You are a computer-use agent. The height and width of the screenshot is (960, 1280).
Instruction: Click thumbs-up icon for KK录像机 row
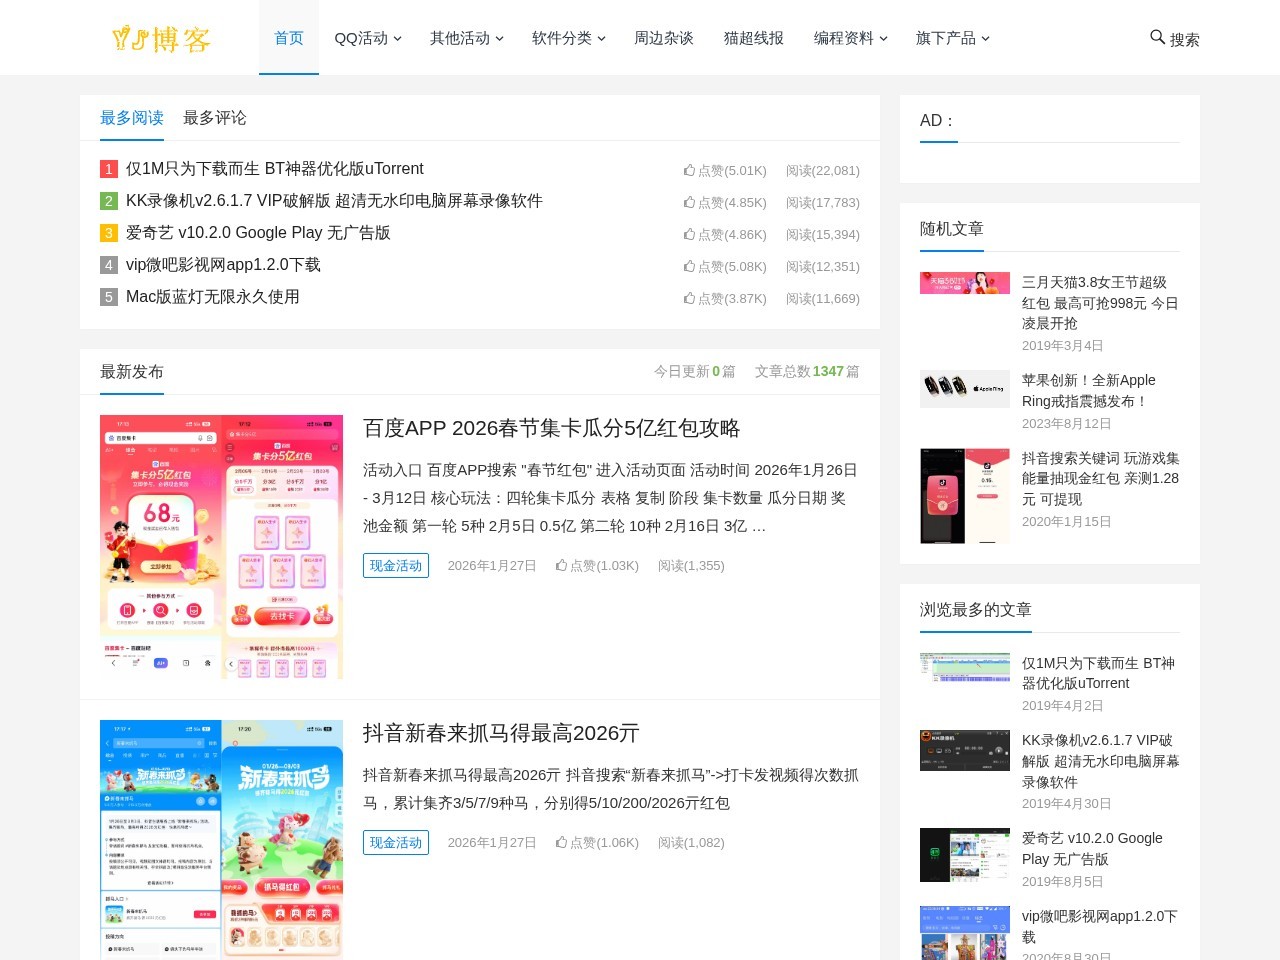tap(689, 202)
